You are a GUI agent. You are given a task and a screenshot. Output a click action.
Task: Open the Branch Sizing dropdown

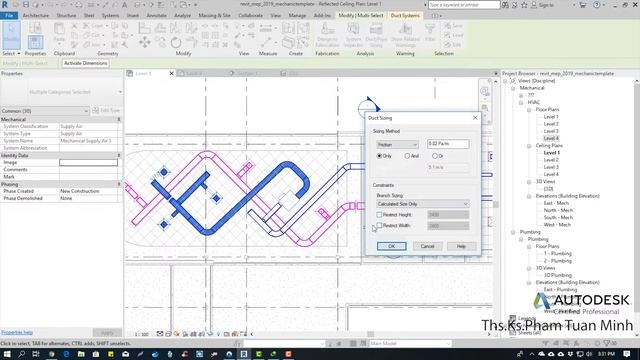pyautogui.click(x=422, y=204)
